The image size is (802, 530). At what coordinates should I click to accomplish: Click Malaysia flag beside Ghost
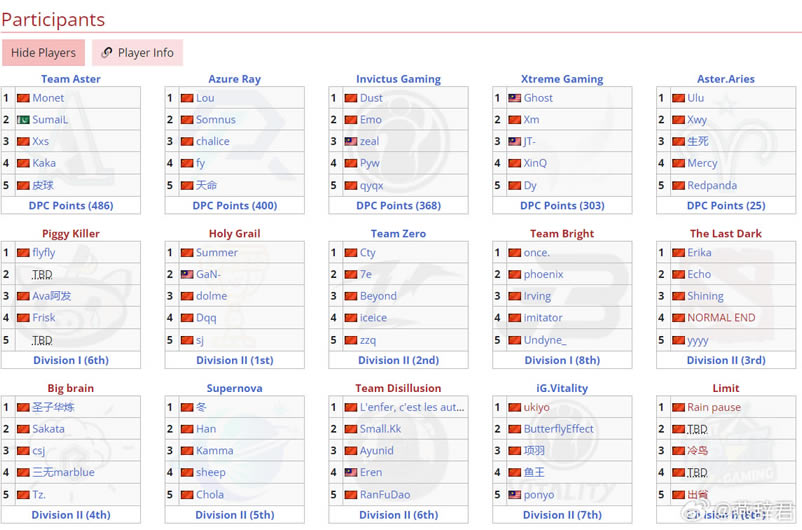point(514,98)
